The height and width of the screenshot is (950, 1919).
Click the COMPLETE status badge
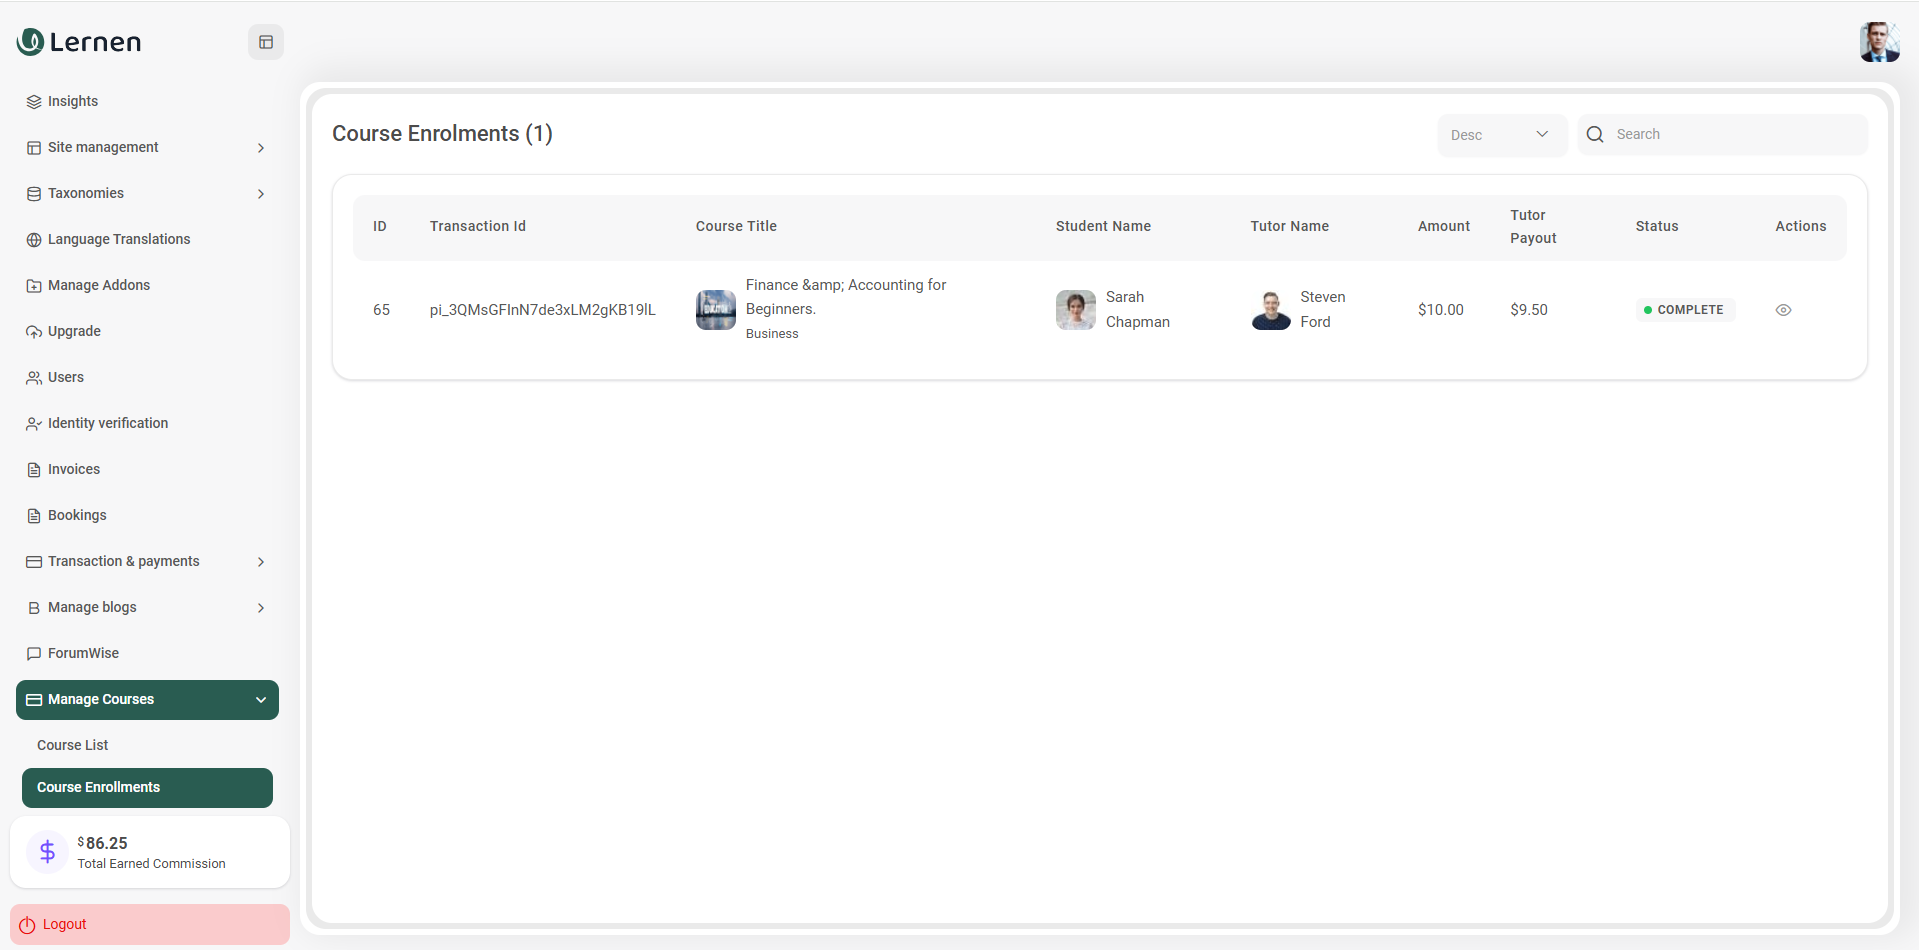pyautogui.click(x=1684, y=310)
